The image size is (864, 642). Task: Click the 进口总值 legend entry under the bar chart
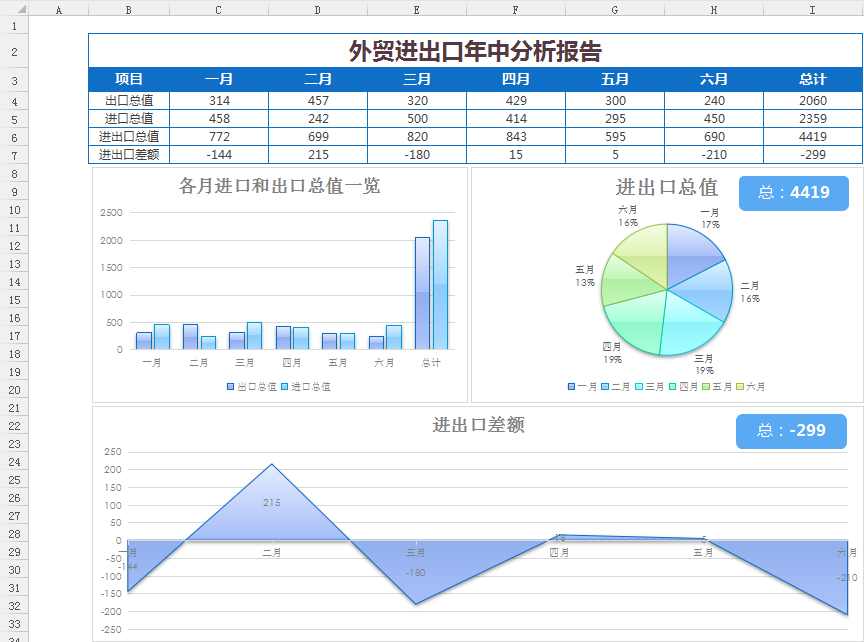pyautogui.click(x=306, y=386)
